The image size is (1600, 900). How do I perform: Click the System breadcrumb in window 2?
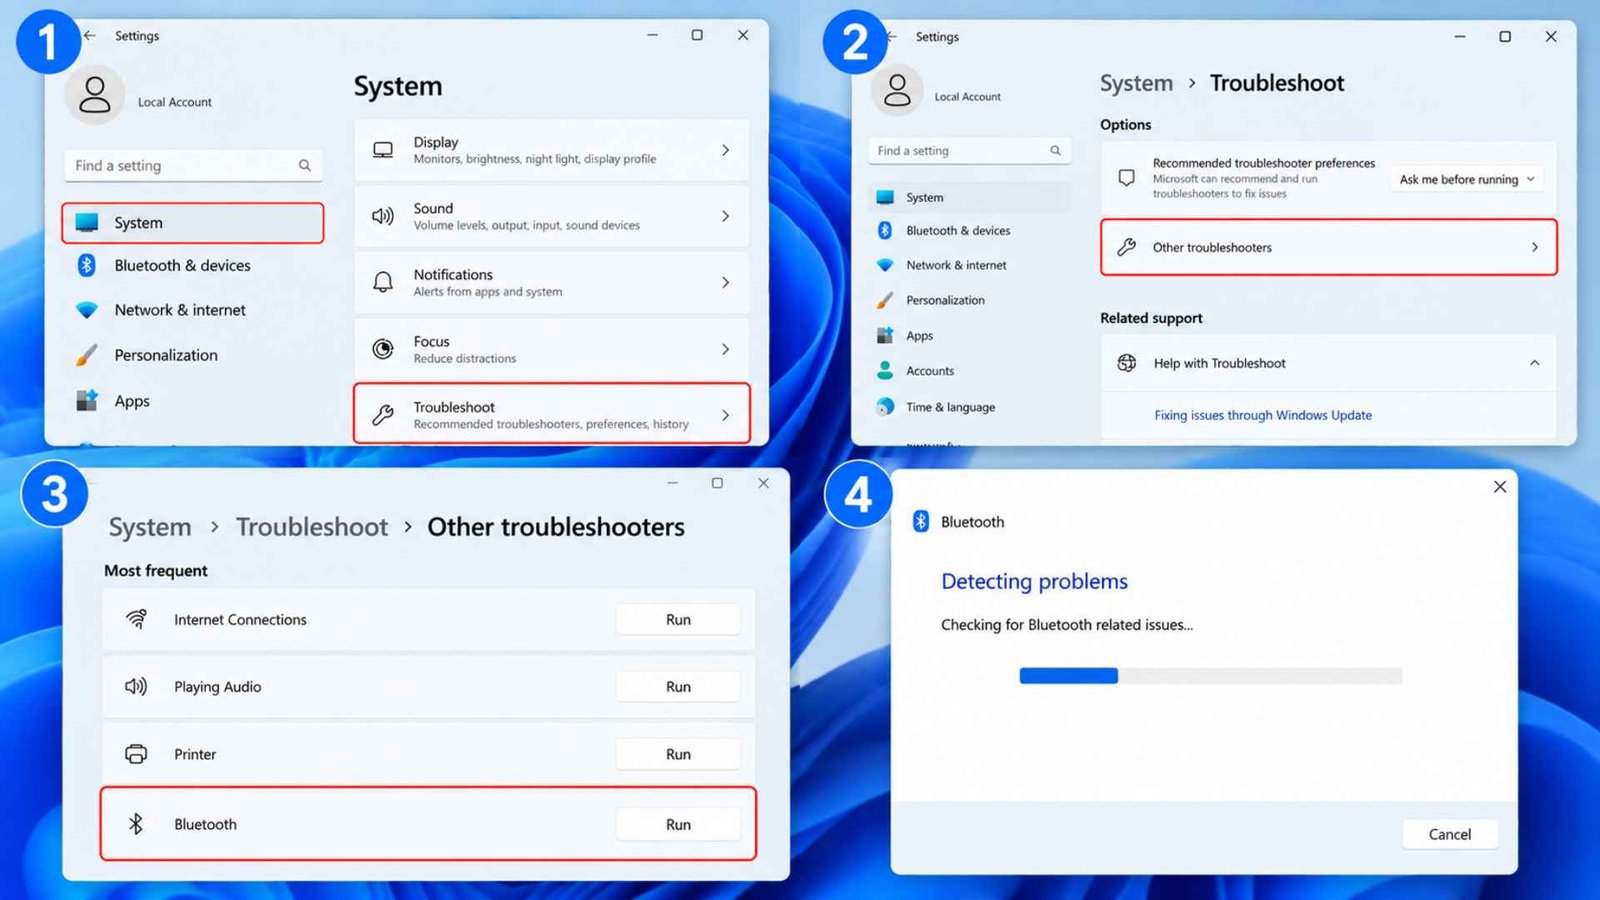1136,83
